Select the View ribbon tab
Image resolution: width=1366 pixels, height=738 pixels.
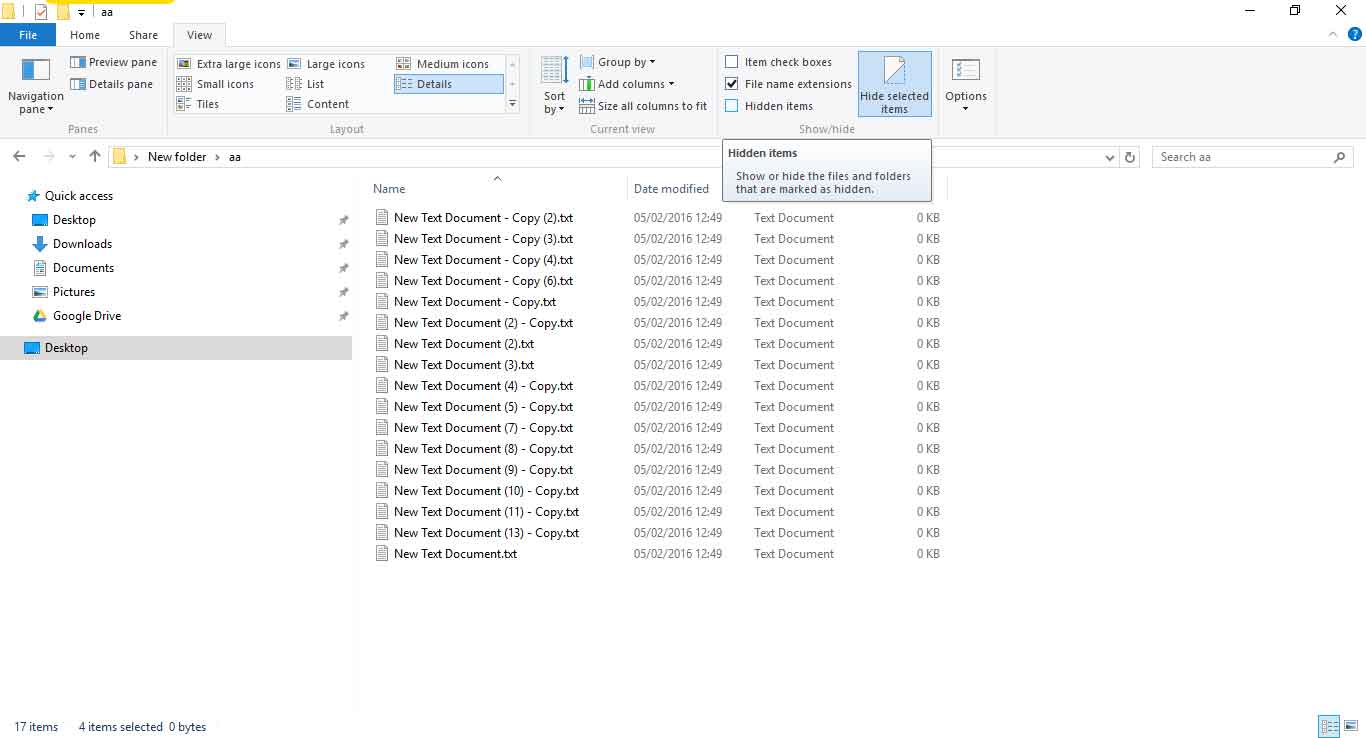click(x=199, y=35)
